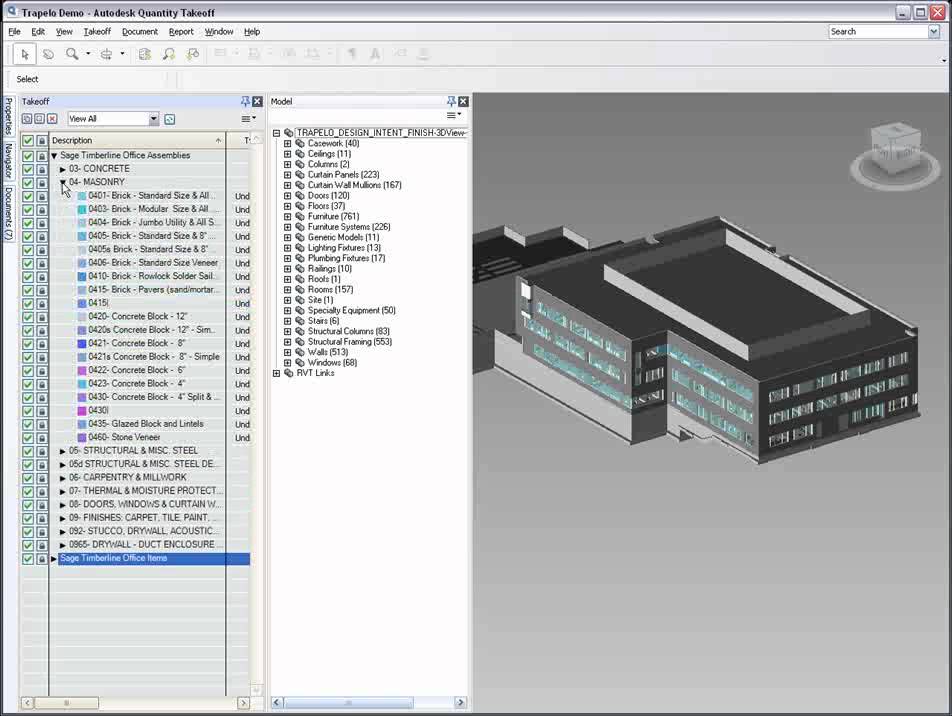Screen dimensions: 952x716
Task: Toggle checkbox for Sage Timberline Office Items
Action: pyautogui.click(x=28, y=559)
